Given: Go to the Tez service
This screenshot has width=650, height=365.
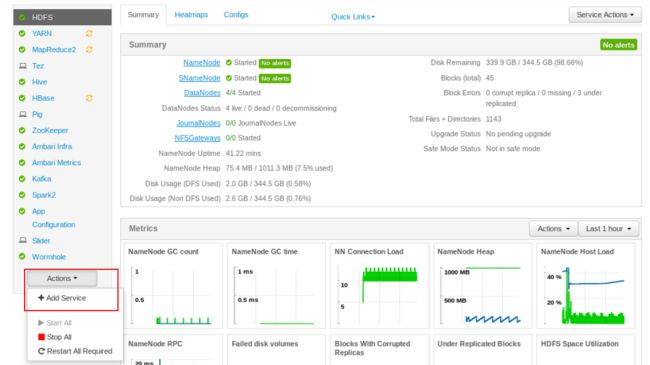Looking at the screenshot, I should point(38,66).
